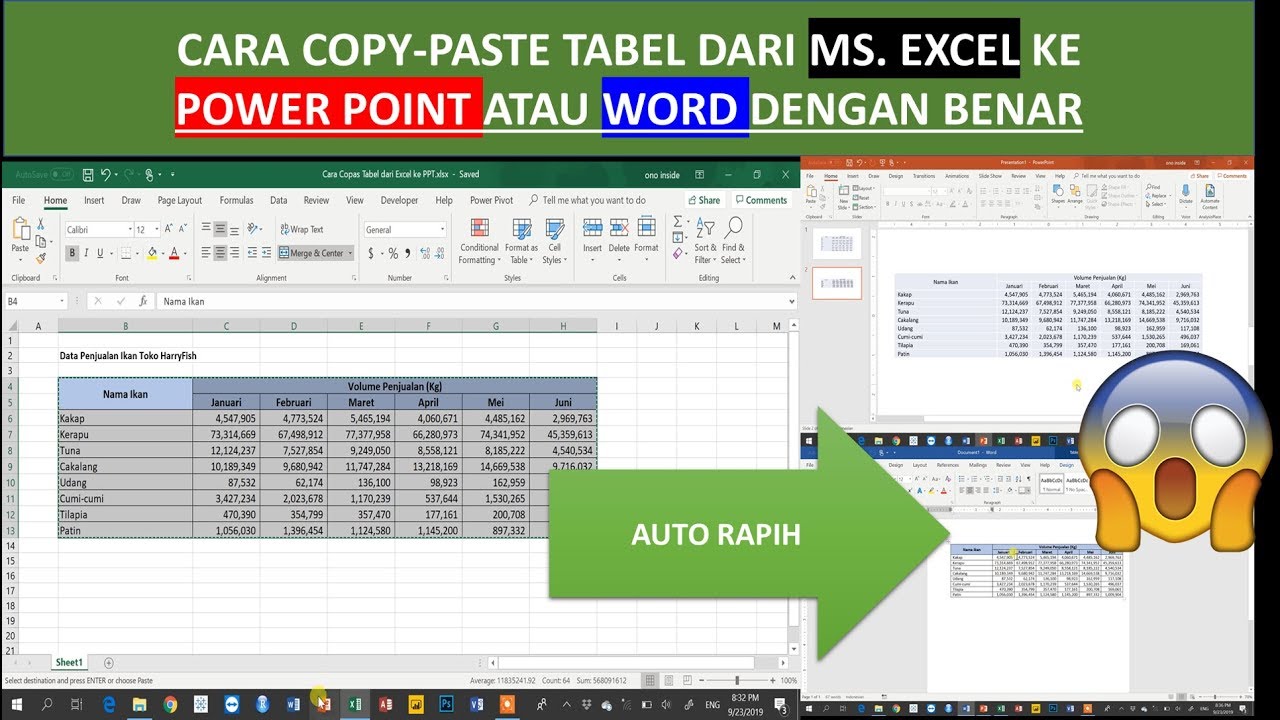
Task: Increase font size with A-up icon
Action: (169, 229)
